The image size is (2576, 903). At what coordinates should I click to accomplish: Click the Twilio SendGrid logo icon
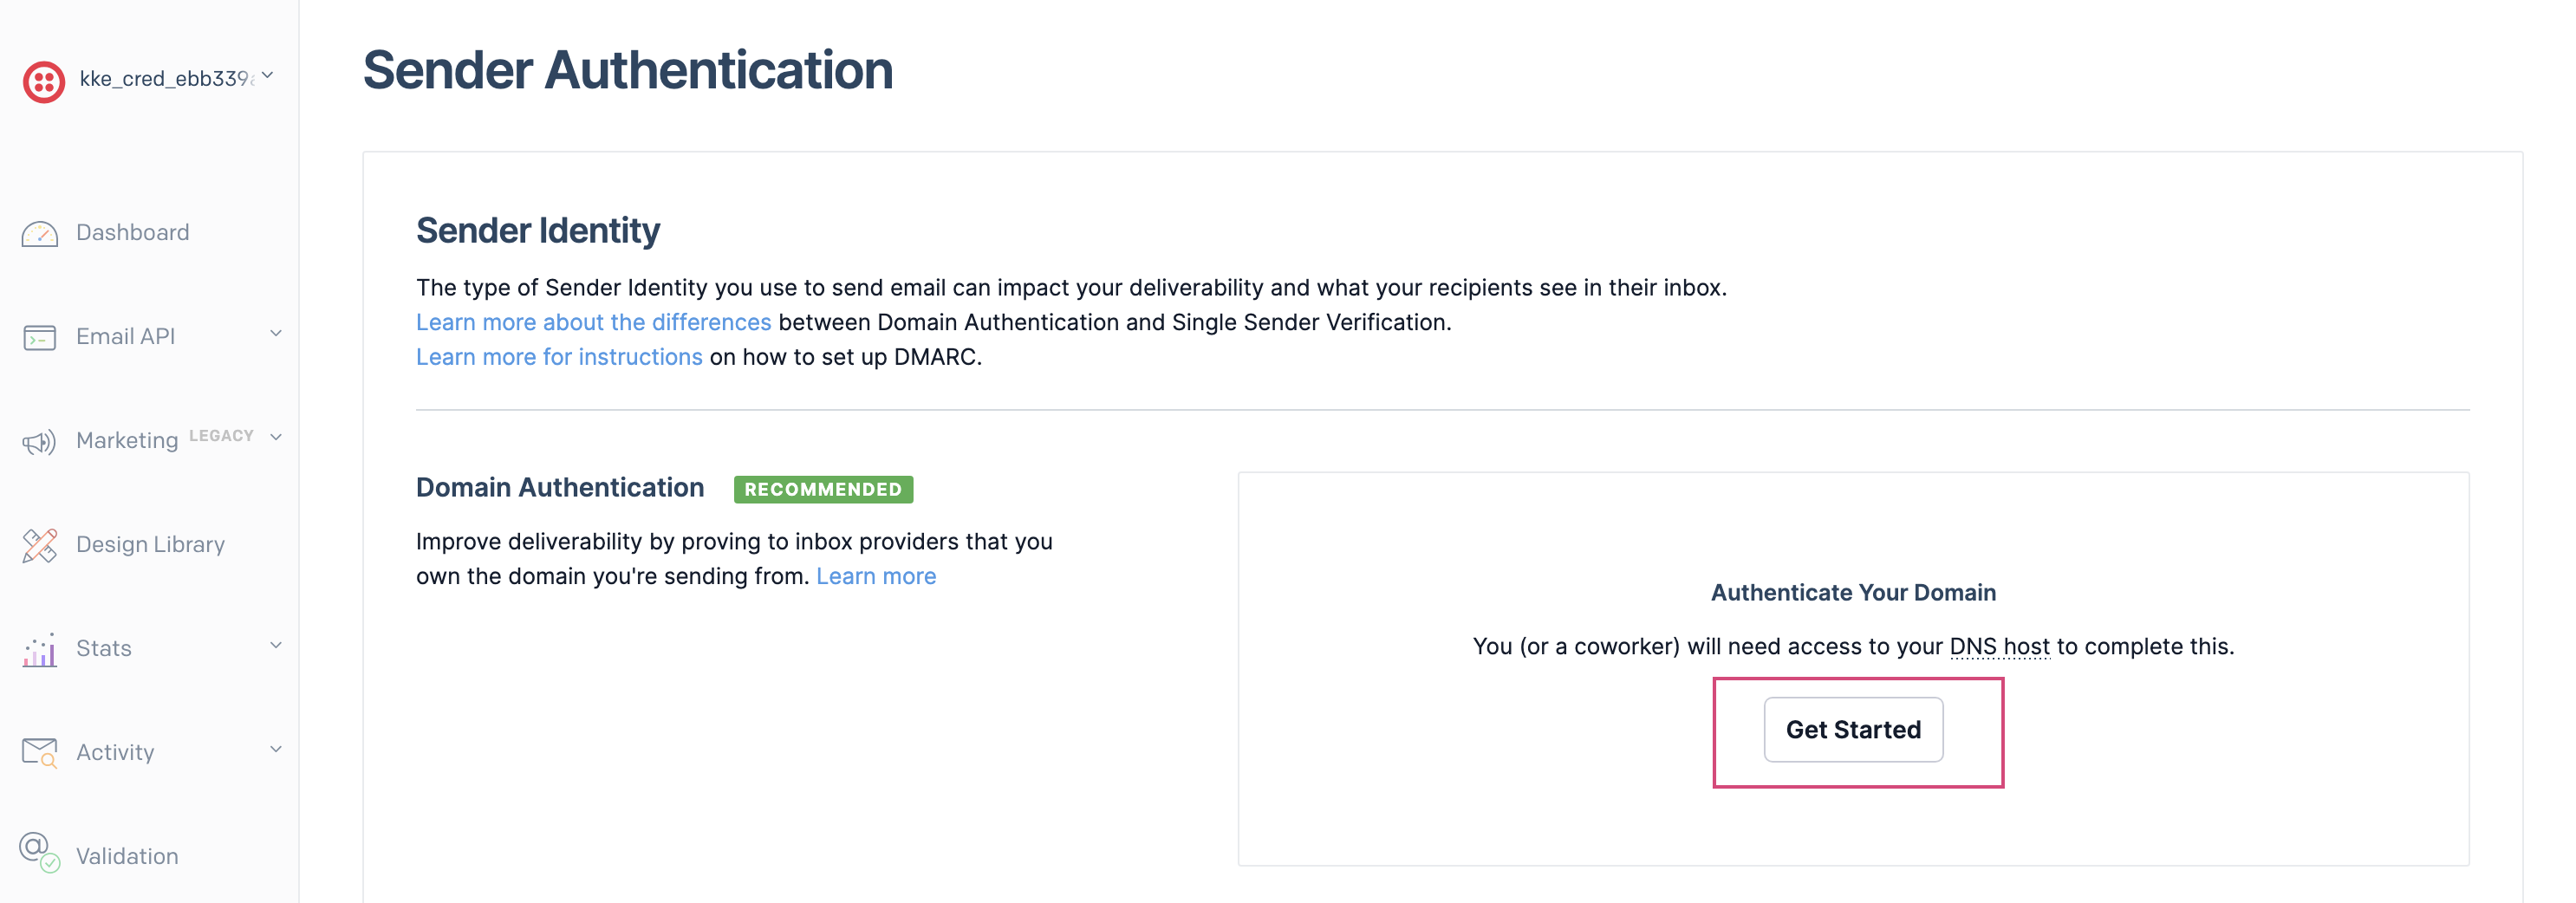(x=44, y=81)
